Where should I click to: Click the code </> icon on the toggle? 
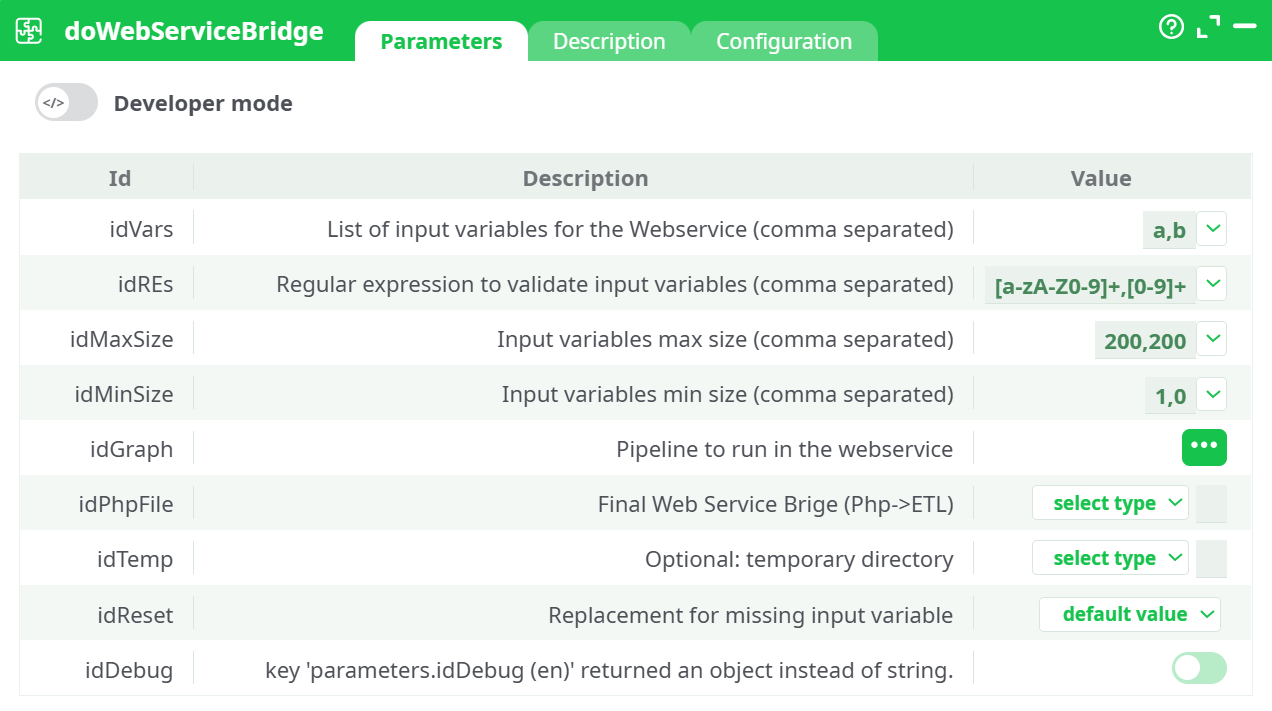(x=51, y=102)
